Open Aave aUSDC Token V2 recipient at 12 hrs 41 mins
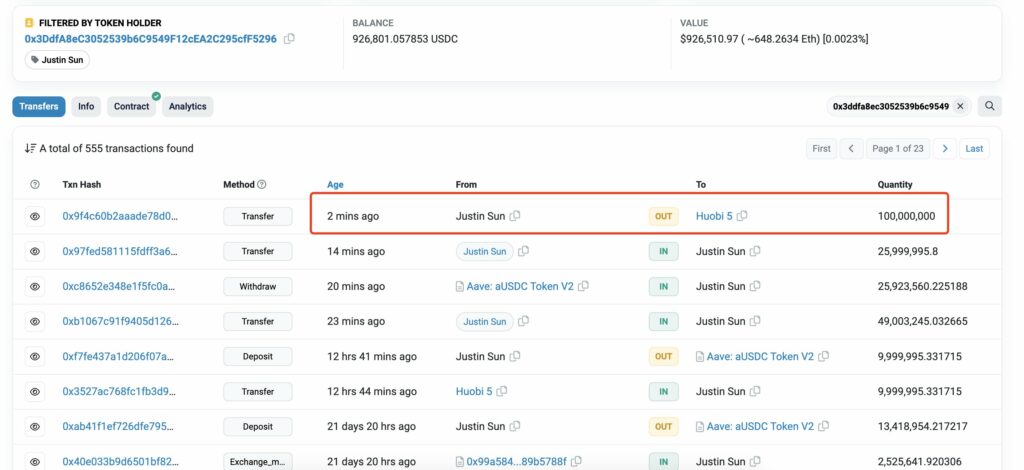 click(x=760, y=356)
